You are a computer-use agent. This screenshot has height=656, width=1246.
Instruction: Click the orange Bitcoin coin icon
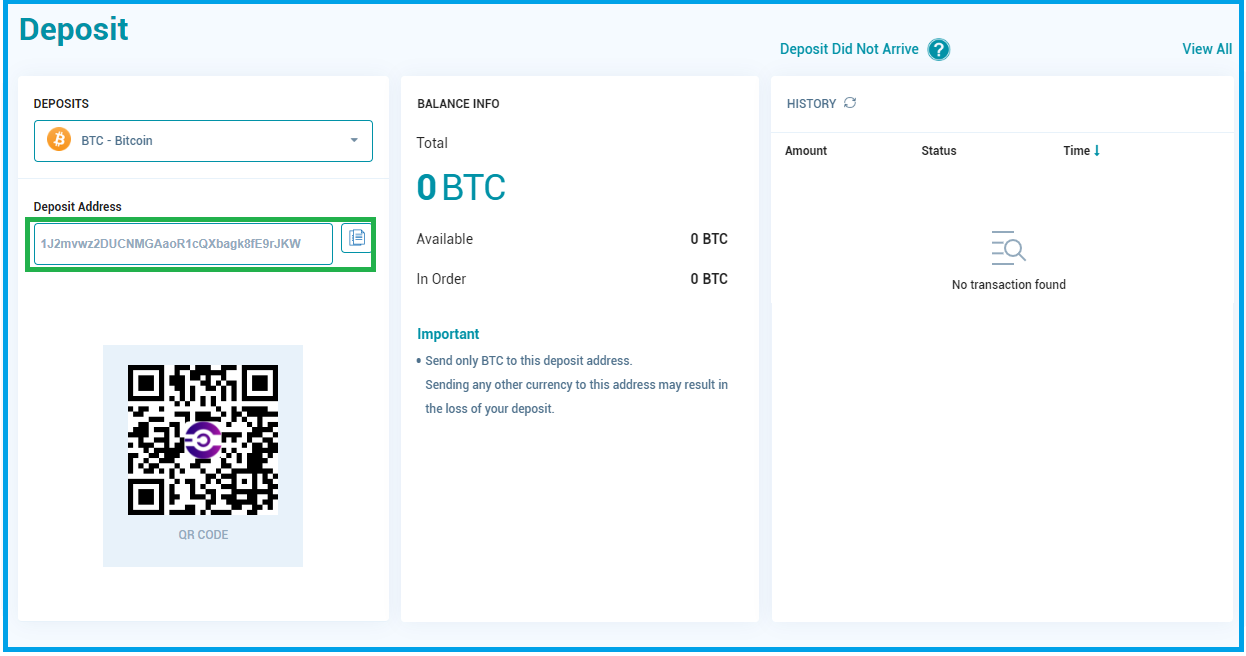[59, 140]
